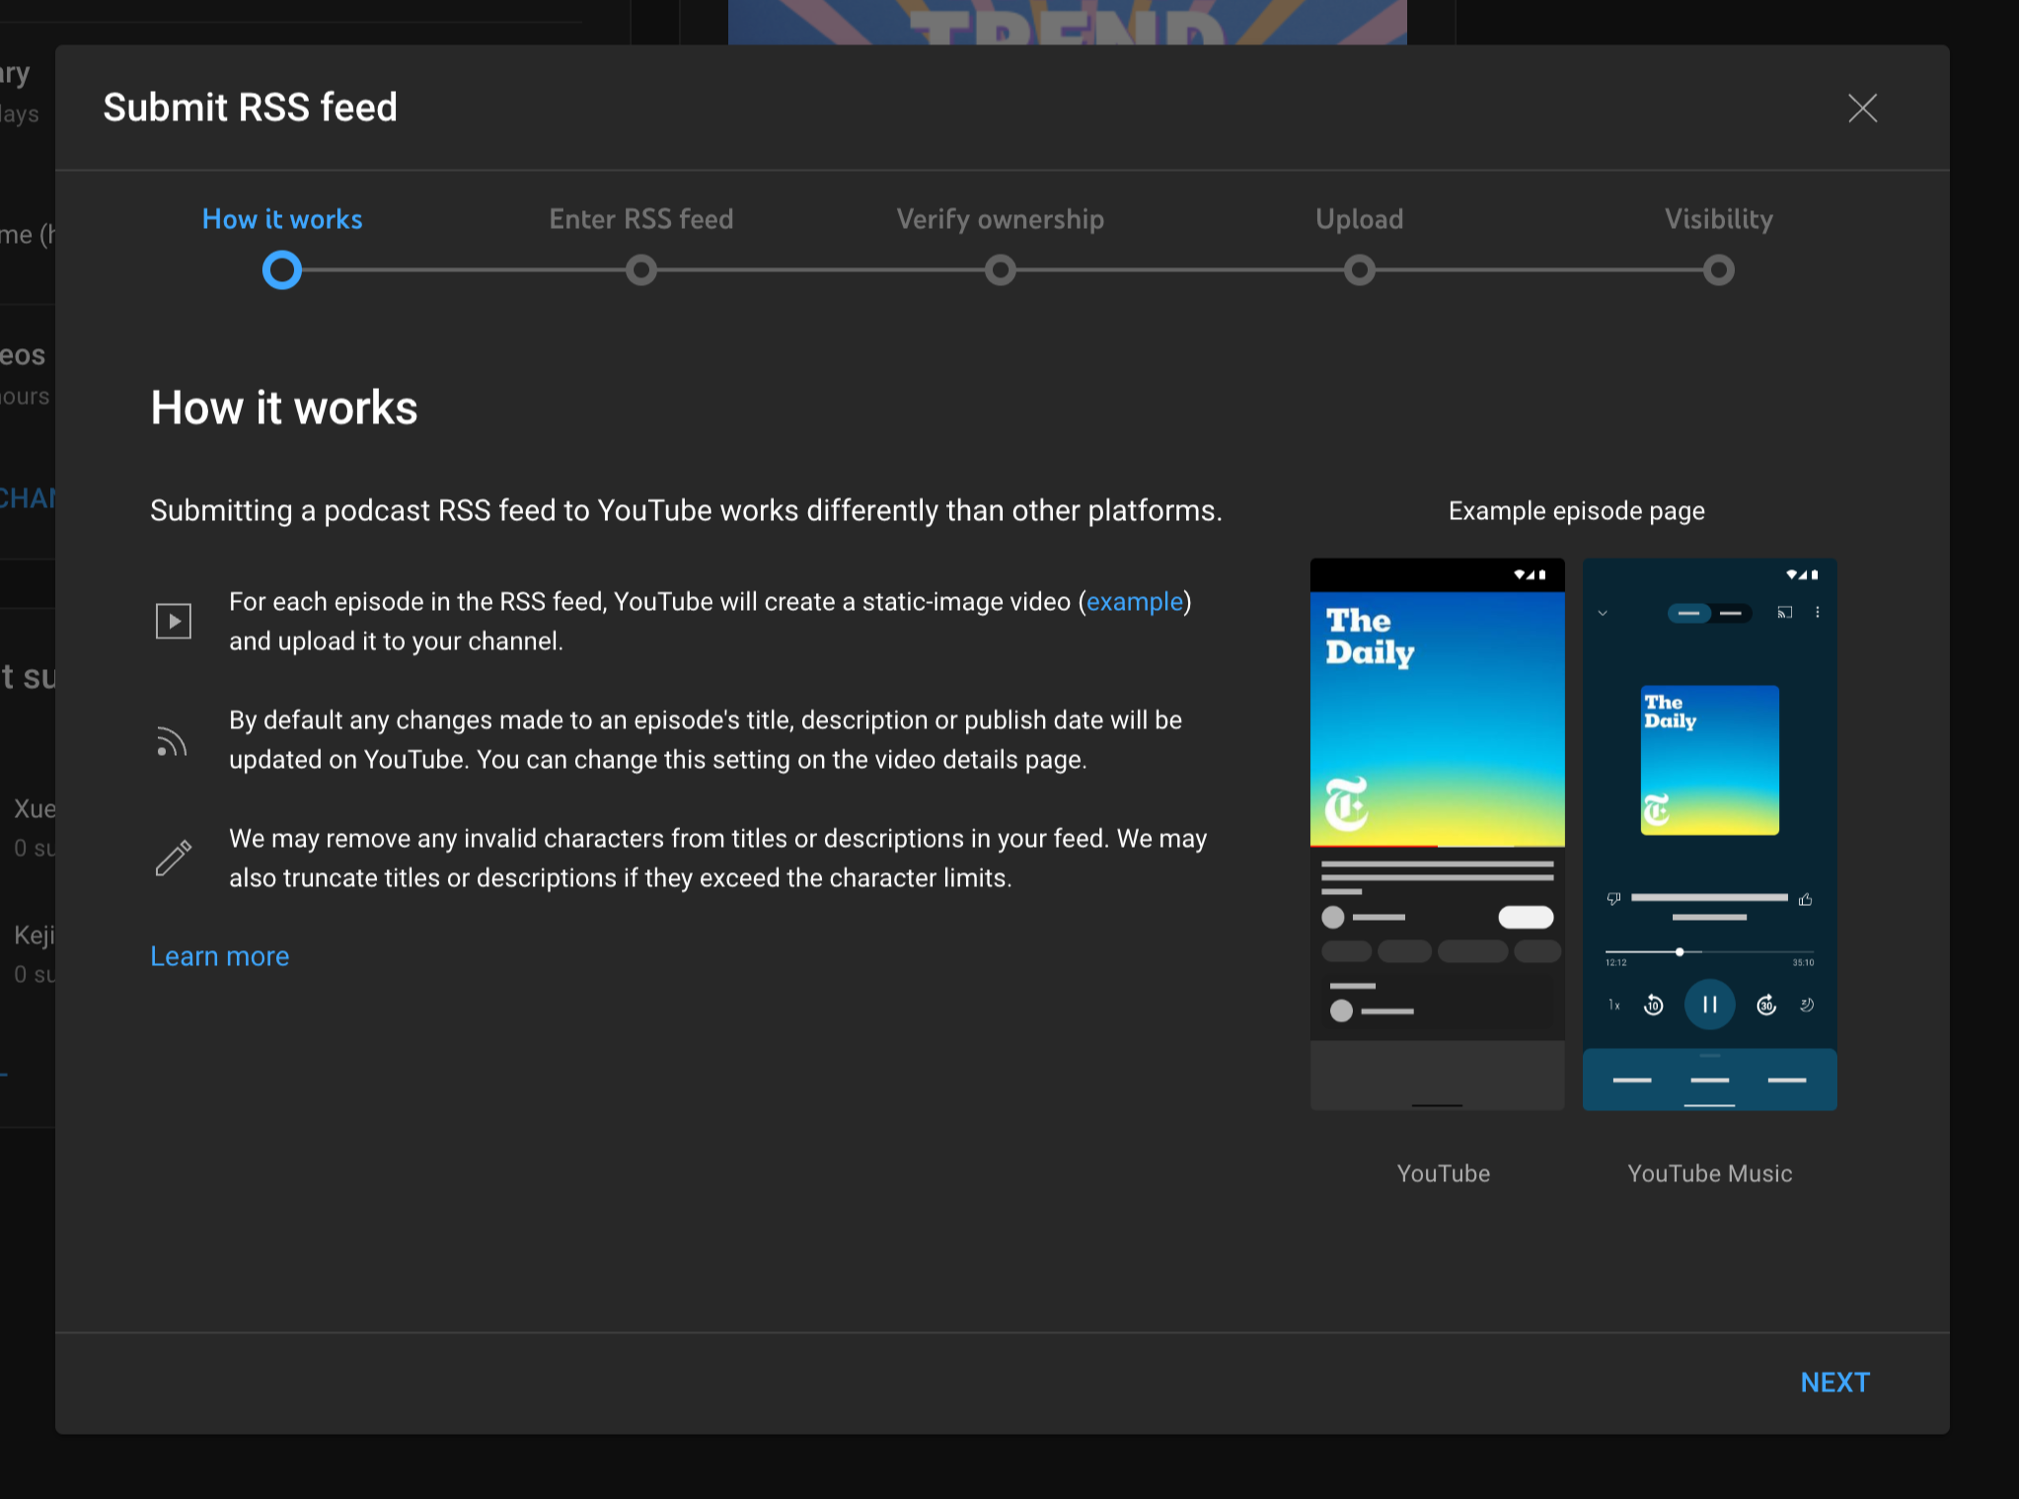Click thumbs up icon in Music mockup
The image size is (2019, 1499).
tap(1805, 899)
